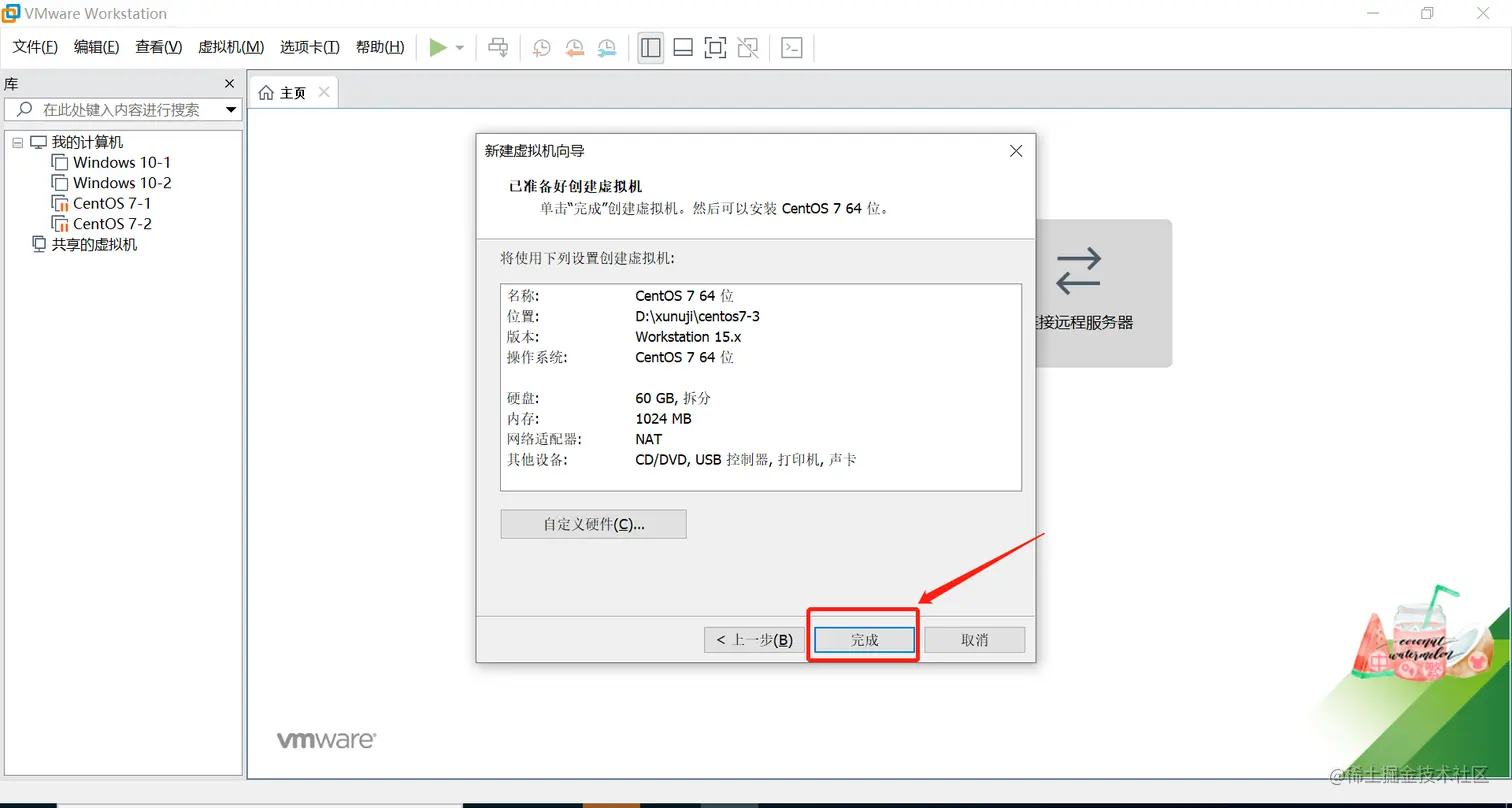Viewport: 1512px width, 808px height.
Task: Click the console view icon
Action: tap(792, 47)
